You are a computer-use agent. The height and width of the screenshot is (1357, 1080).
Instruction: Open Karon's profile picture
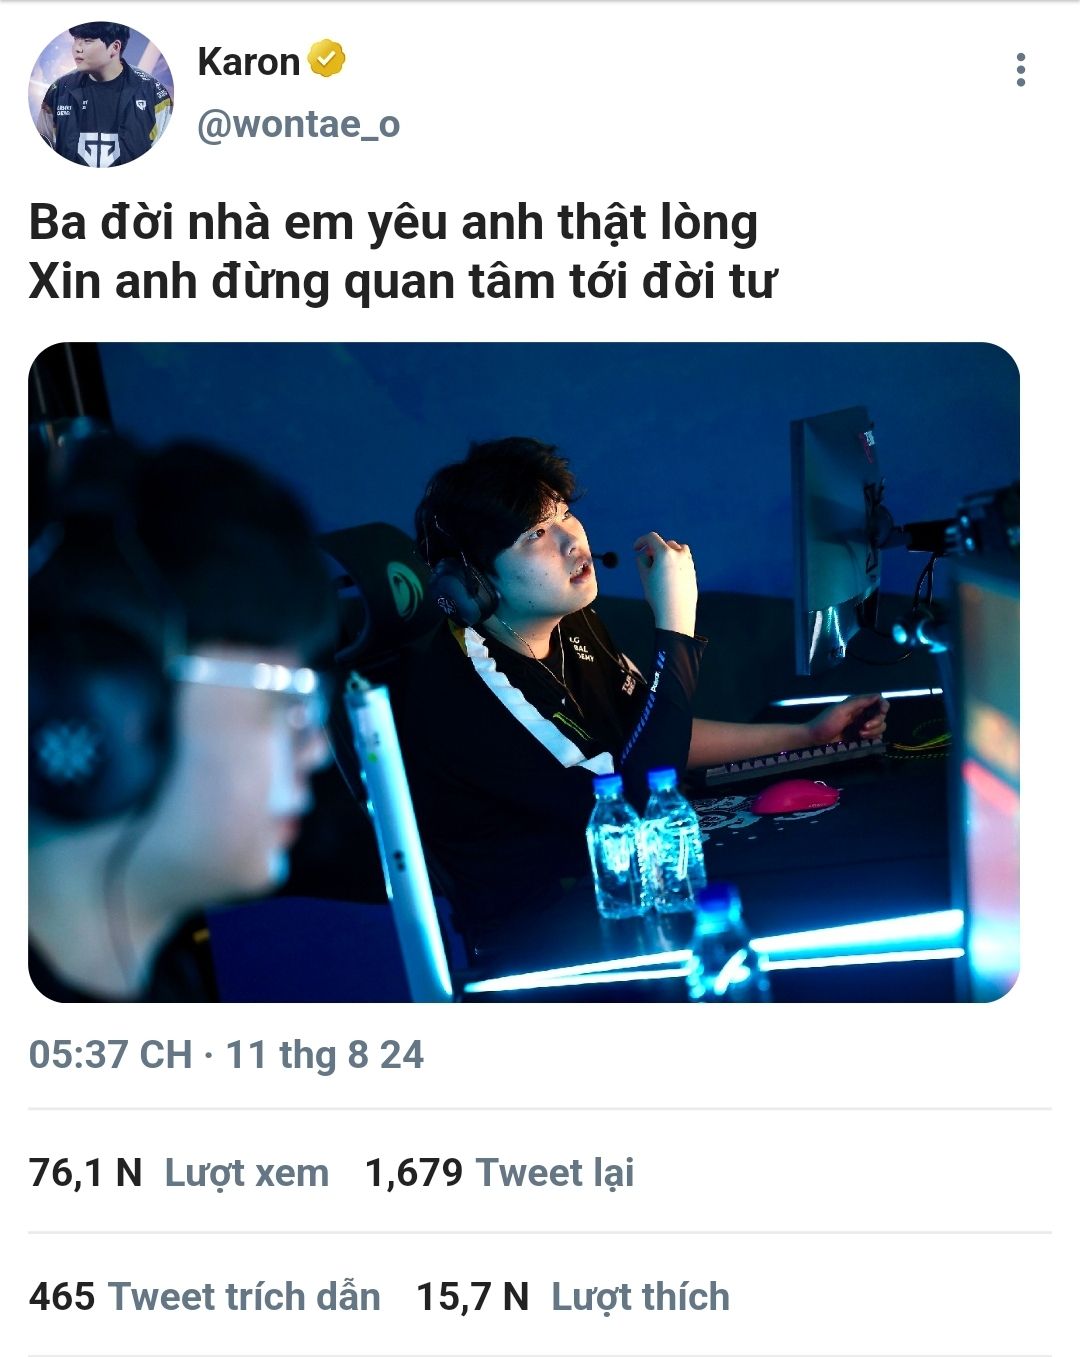click(x=101, y=94)
